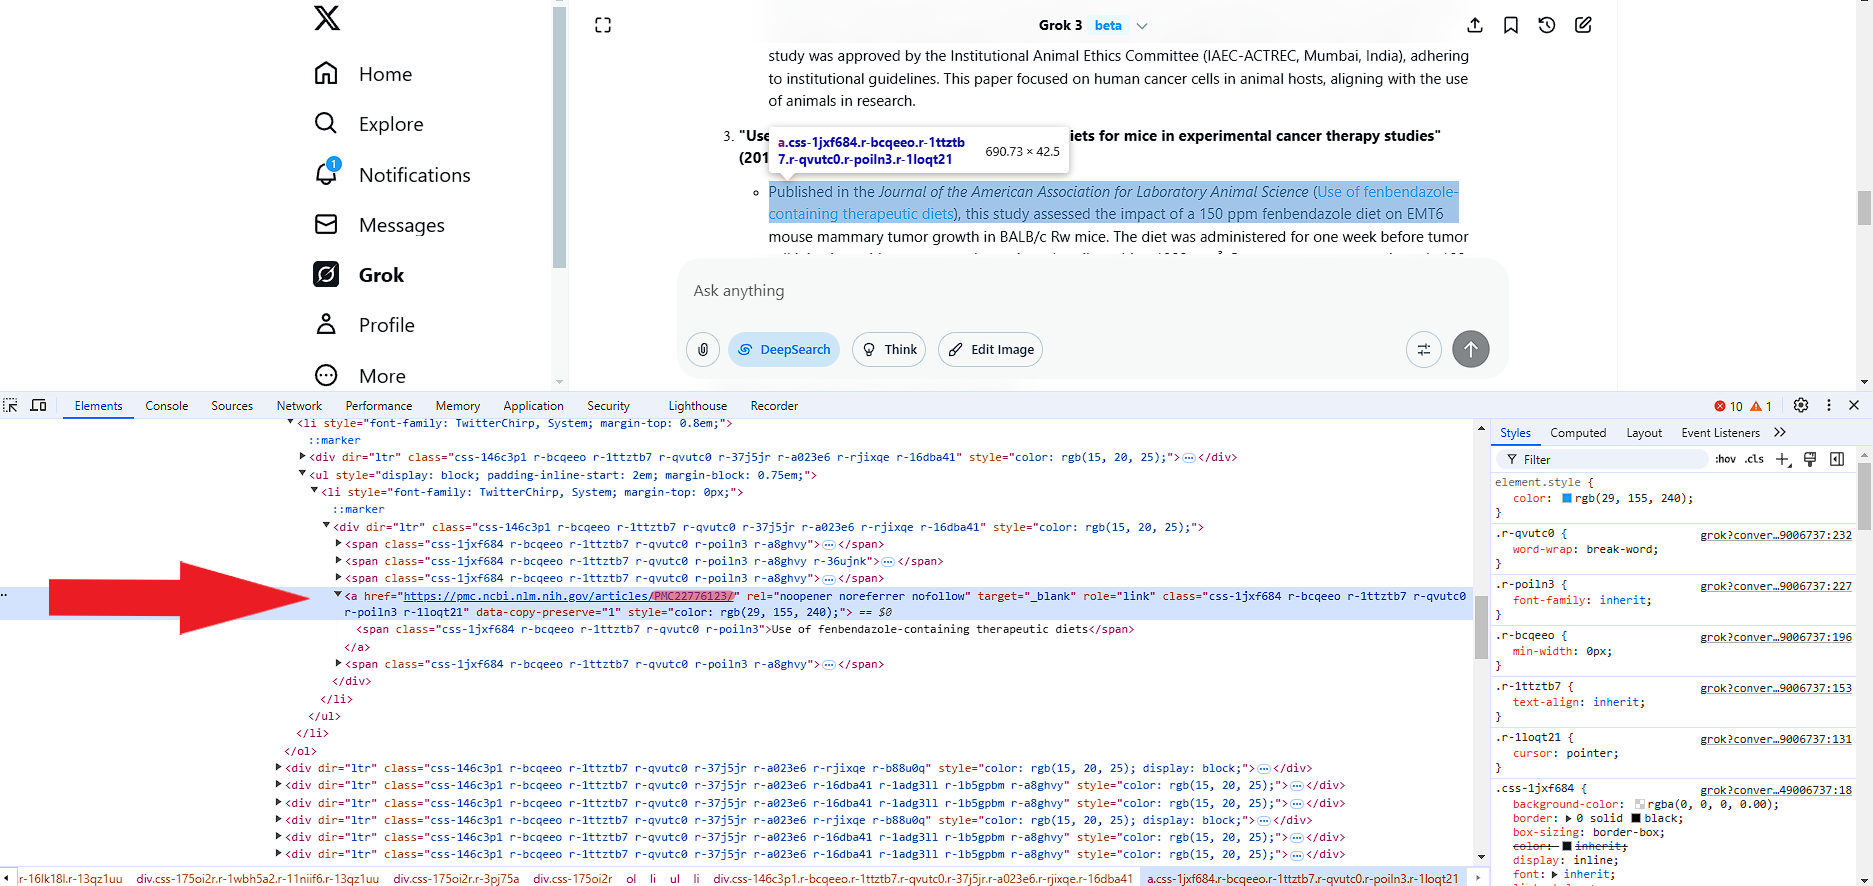This screenshot has height=886, width=1873.
Task: Switch to the Network tab
Action: click(299, 406)
